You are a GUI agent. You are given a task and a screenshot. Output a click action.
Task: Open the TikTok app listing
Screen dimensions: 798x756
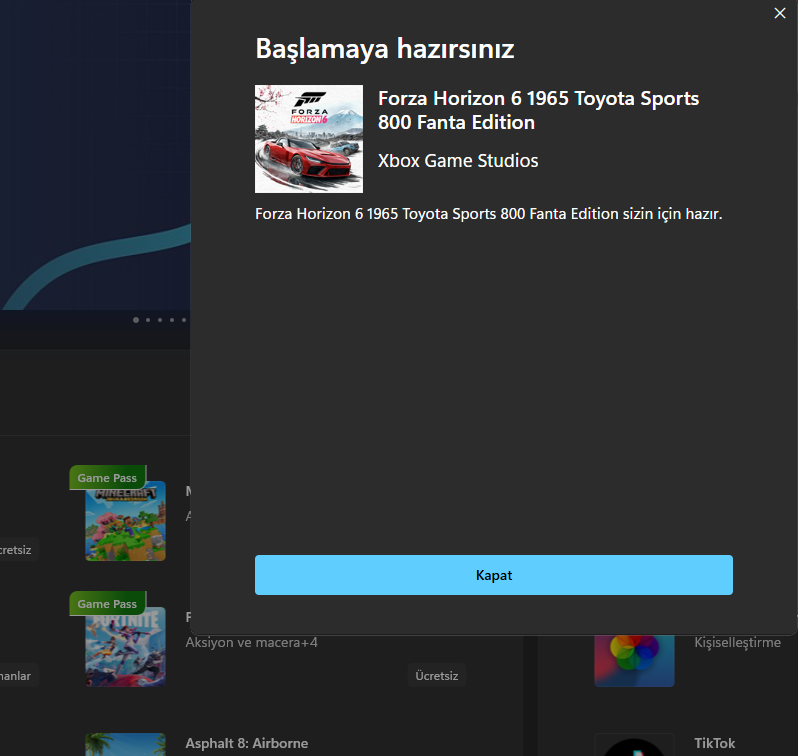(x=715, y=743)
